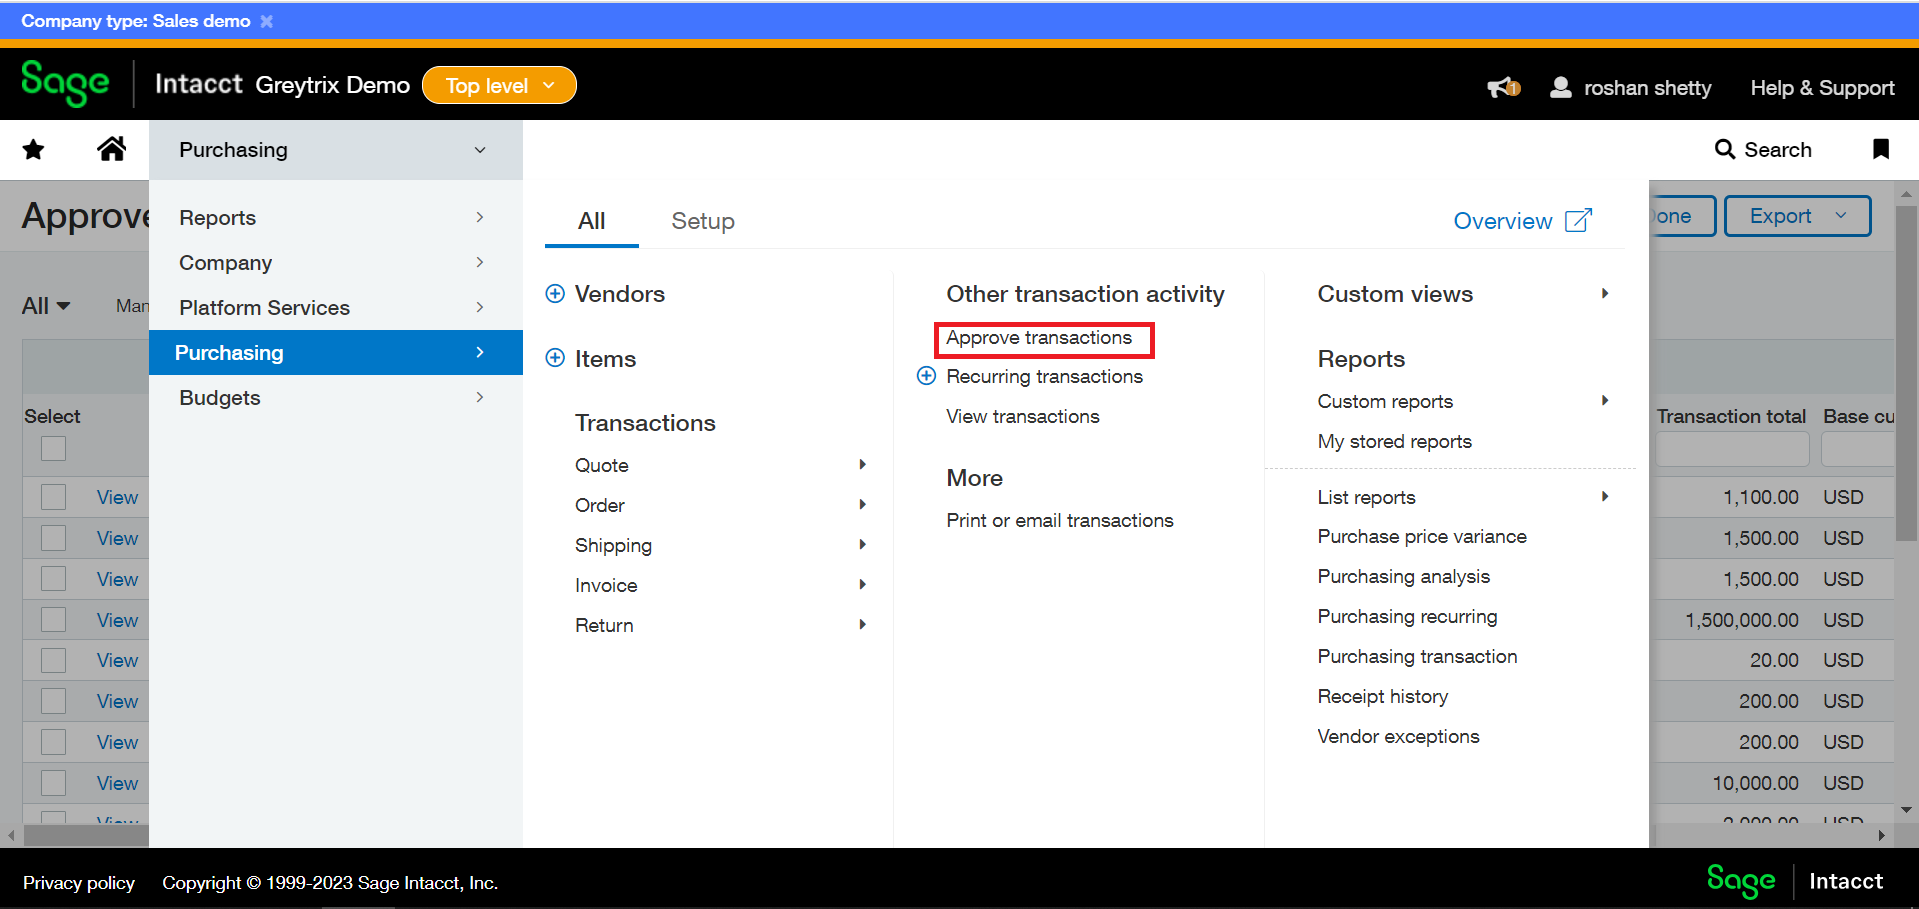Click the favorites star icon
The height and width of the screenshot is (909, 1919).
click(33, 150)
